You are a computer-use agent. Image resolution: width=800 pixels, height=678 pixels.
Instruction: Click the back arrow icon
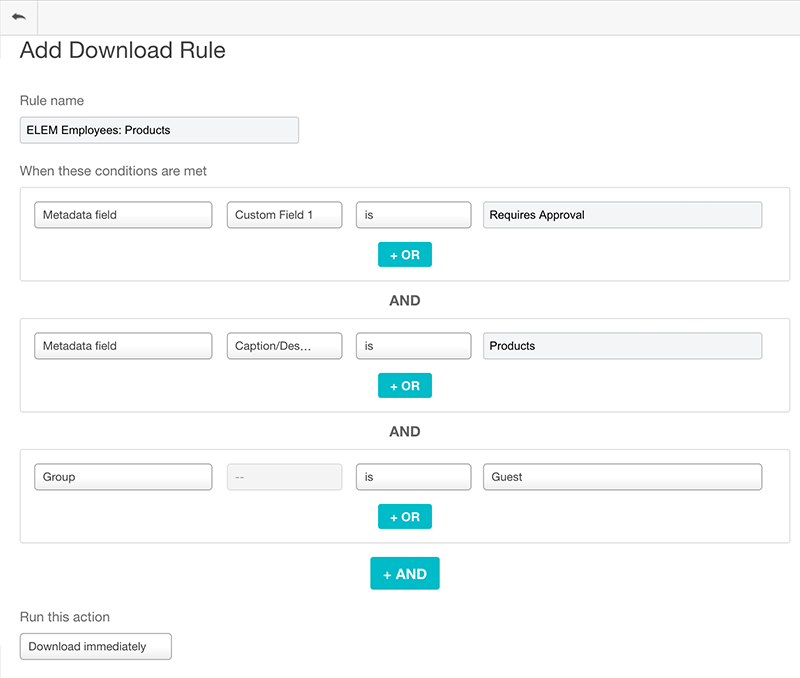(x=19, y=17)
